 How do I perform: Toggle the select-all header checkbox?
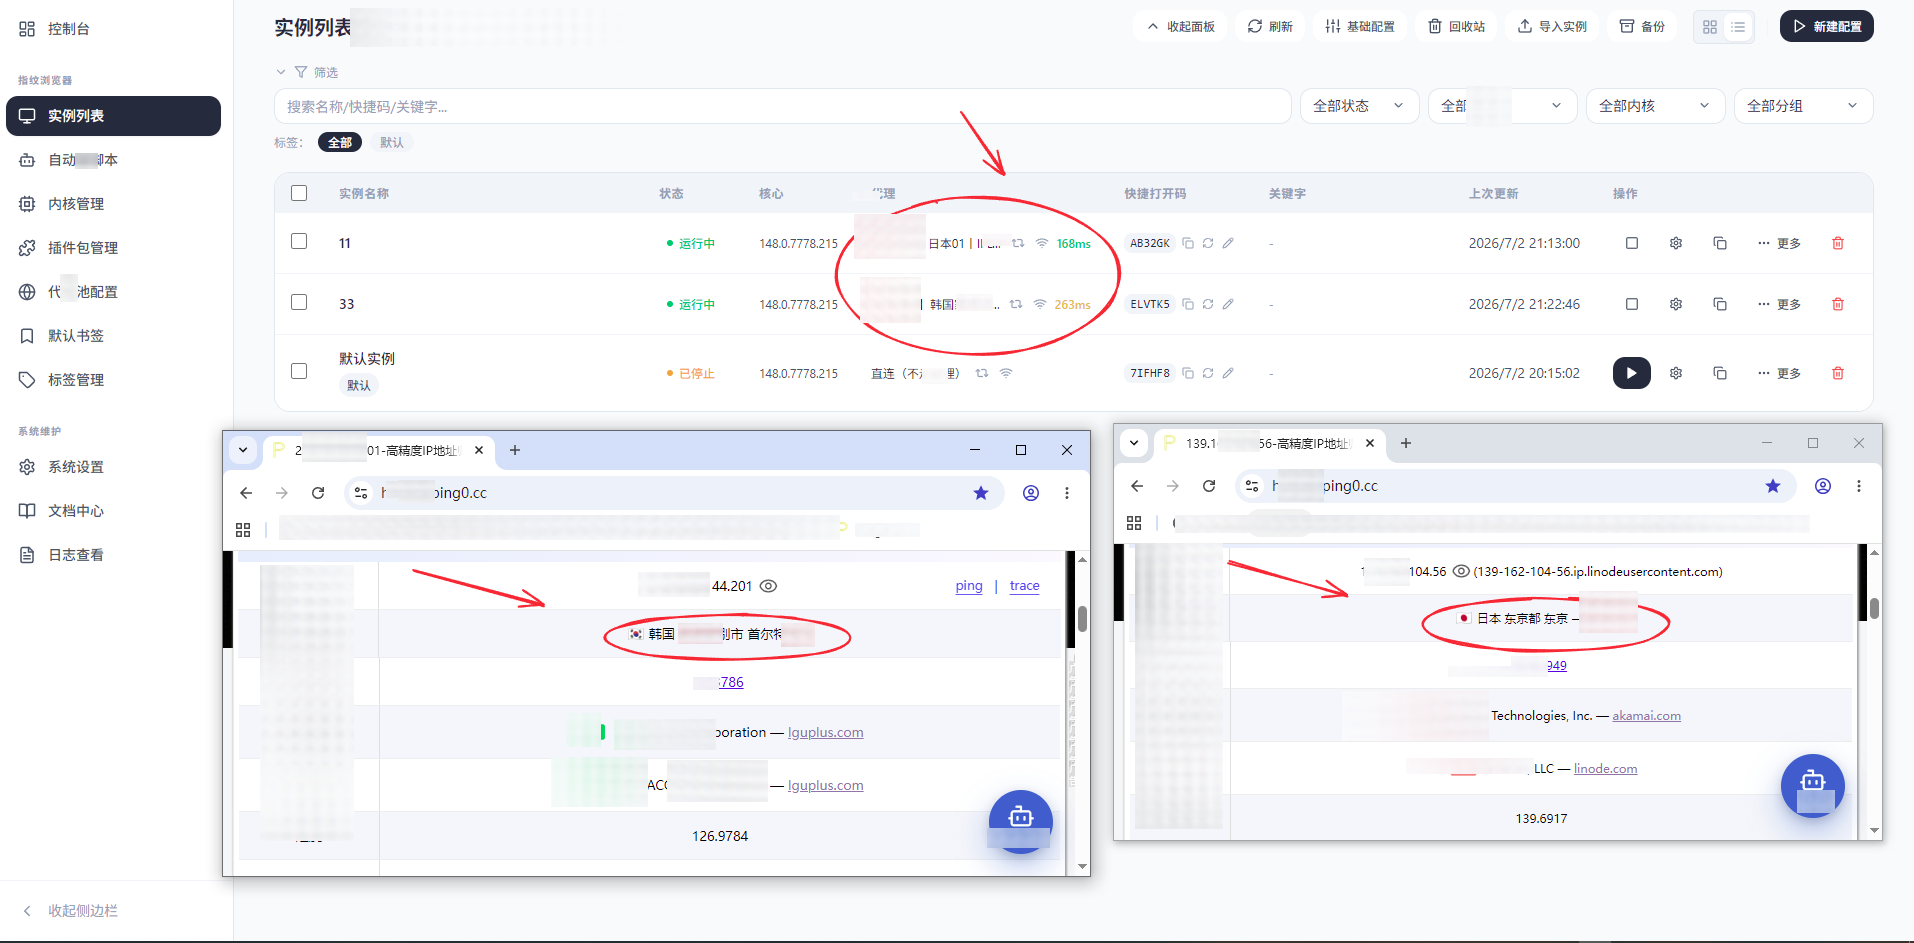tap(299, 193)
